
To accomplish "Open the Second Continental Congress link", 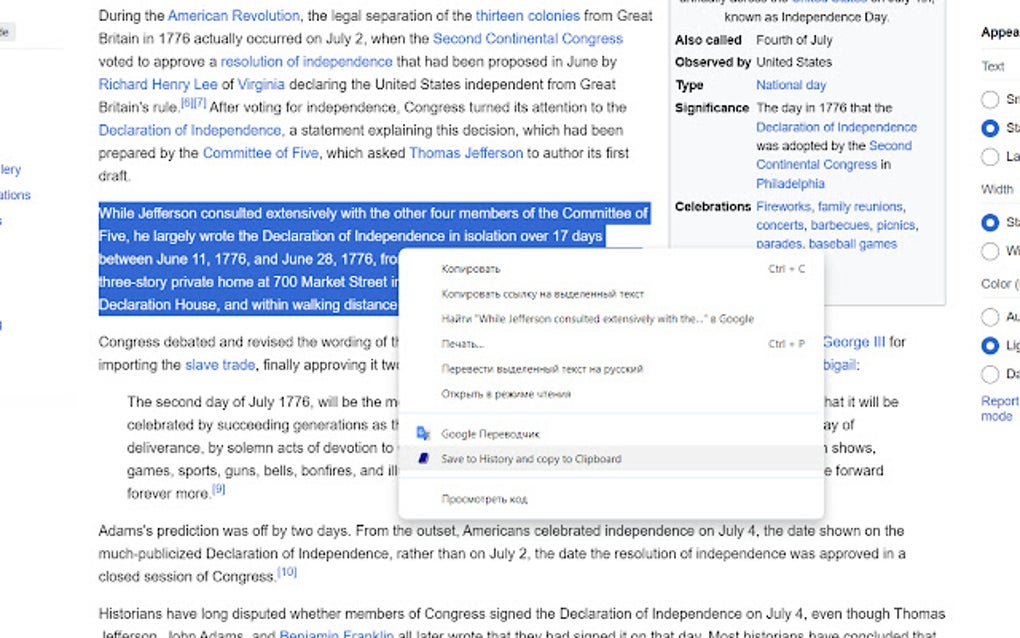I will pos(529,38).
